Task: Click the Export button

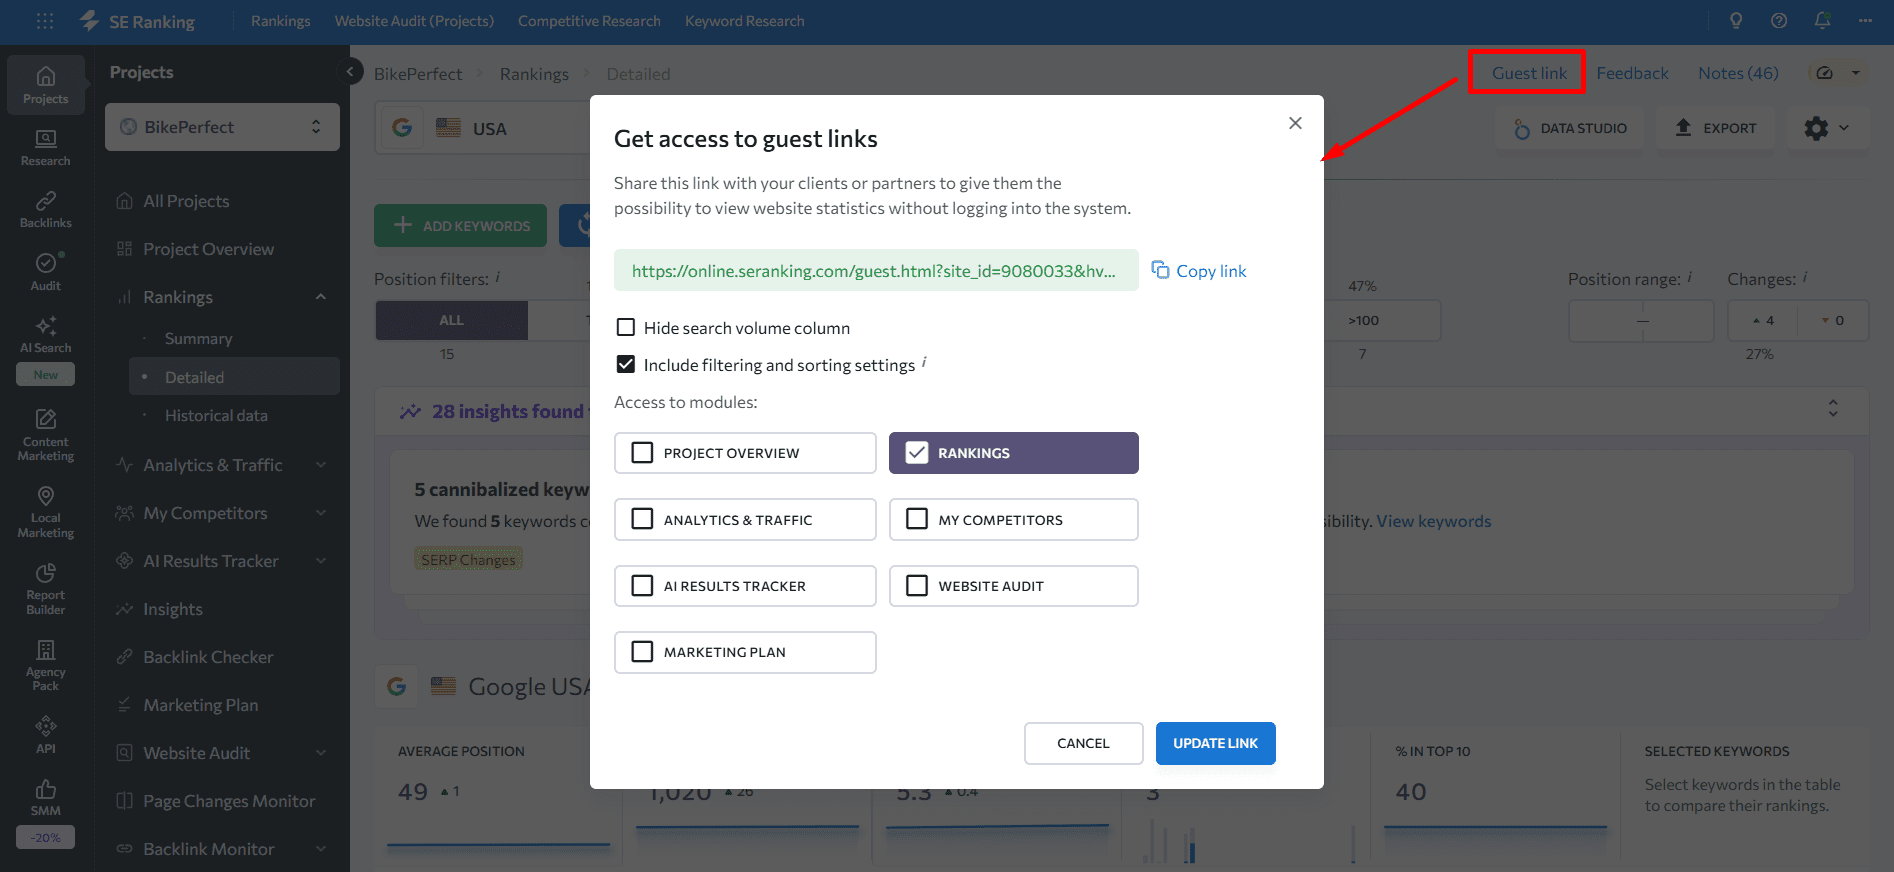Action: 1716,128
